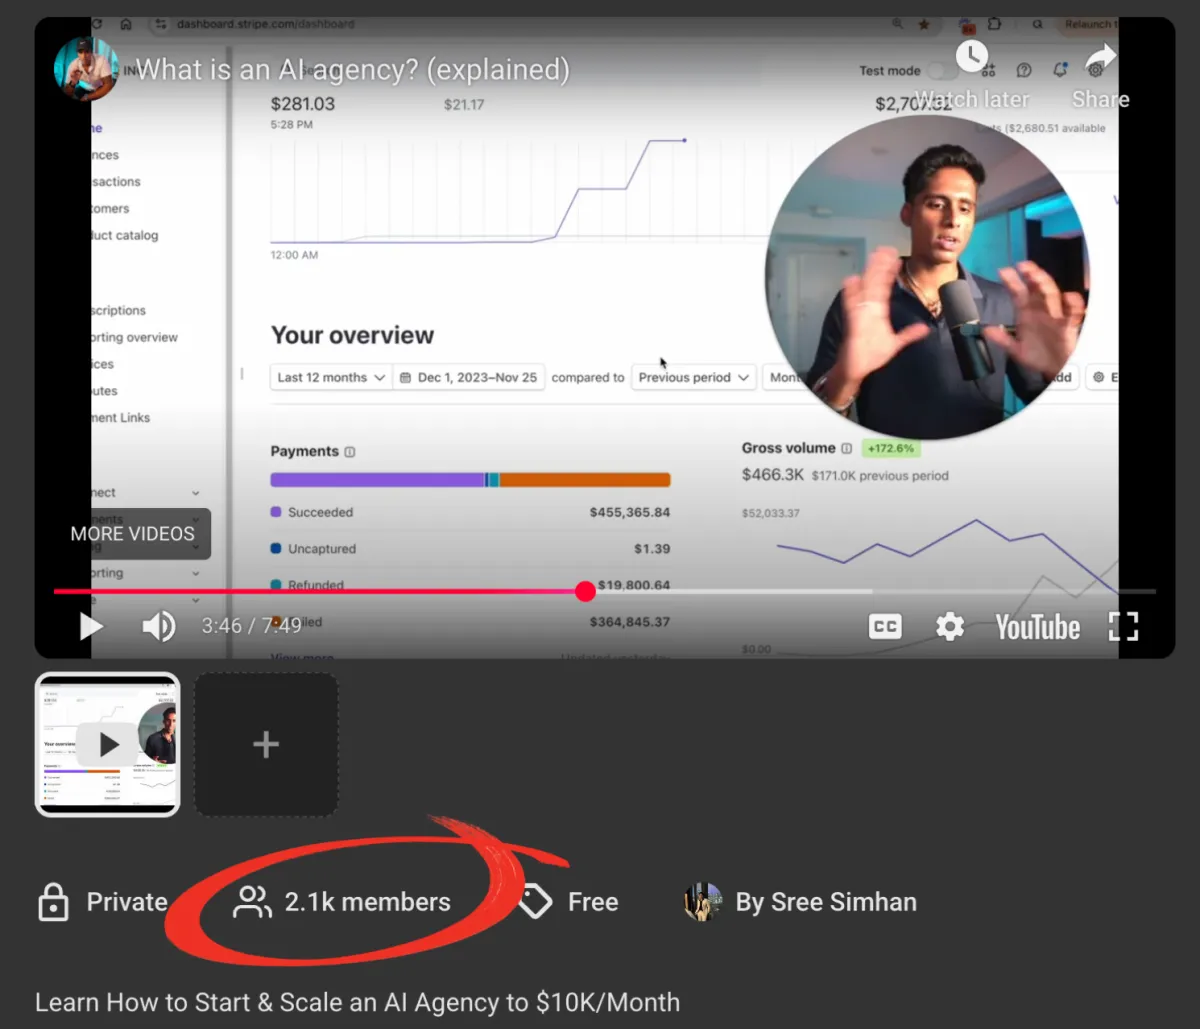
Task: Open the video settings gear
Action: point(949,627)
